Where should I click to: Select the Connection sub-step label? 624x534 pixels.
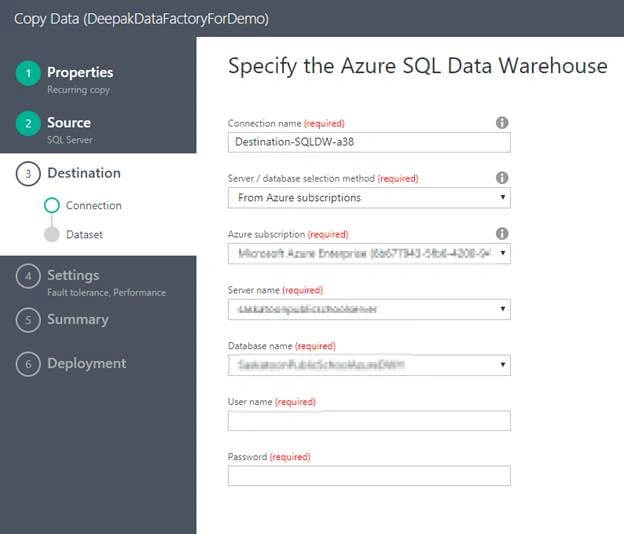point(94,205)
